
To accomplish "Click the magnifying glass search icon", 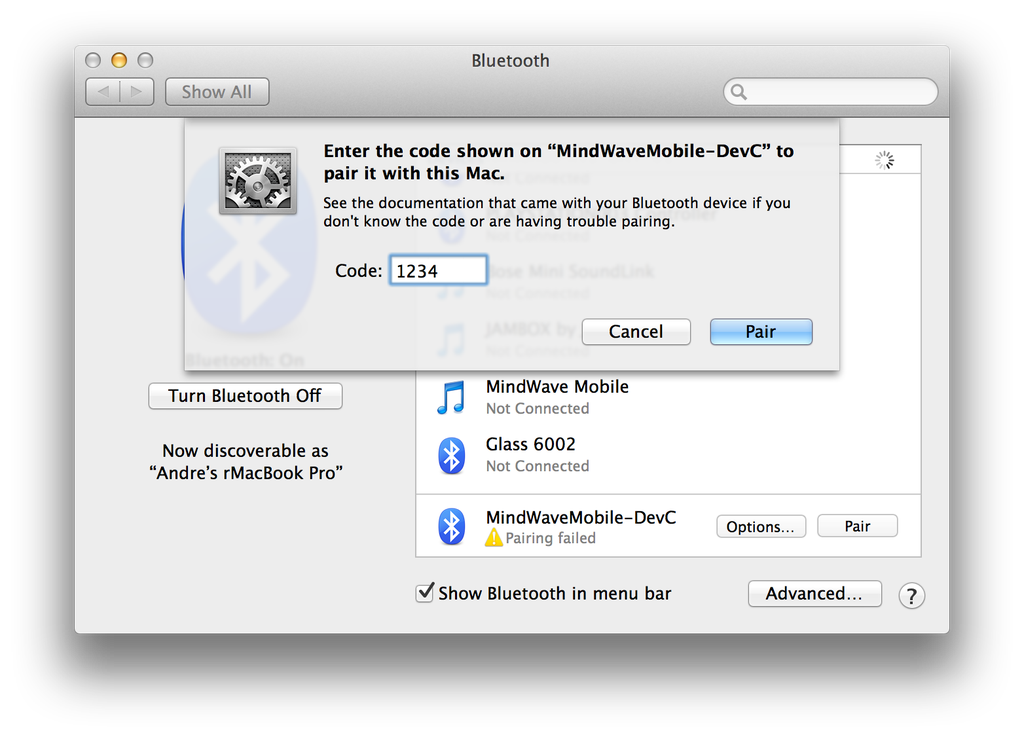I will click(x=739, y=92).
